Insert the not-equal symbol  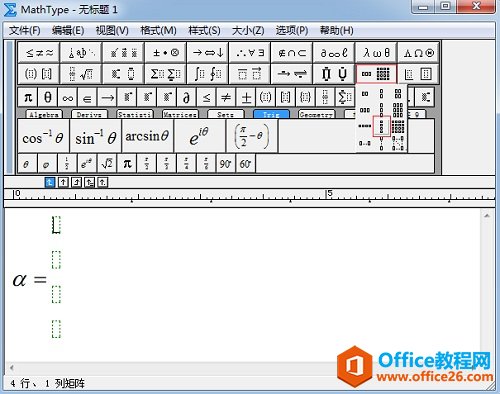click(x=226, y=98)
